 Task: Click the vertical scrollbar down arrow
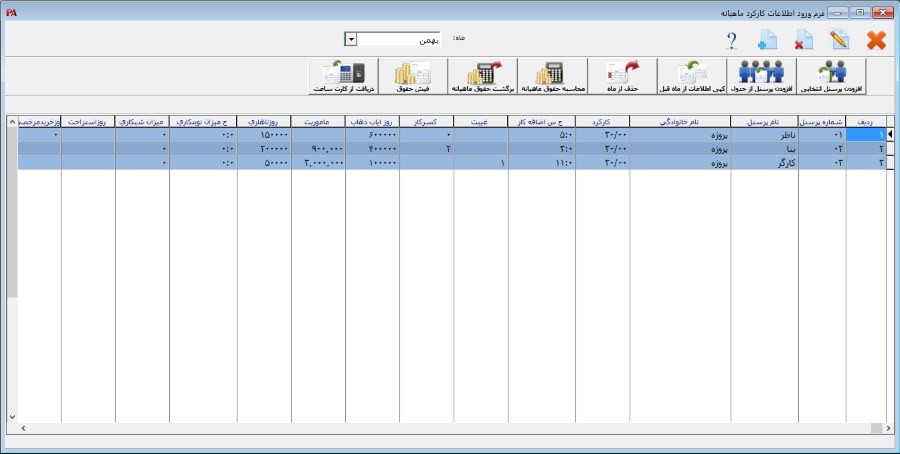pos(12,415)
